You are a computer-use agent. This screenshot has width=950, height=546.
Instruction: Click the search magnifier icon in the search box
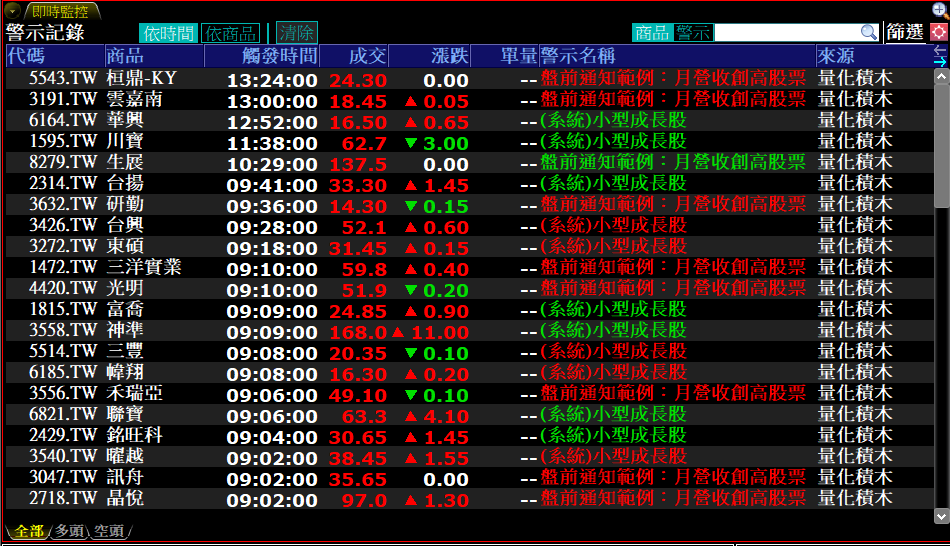pos(868,33)
